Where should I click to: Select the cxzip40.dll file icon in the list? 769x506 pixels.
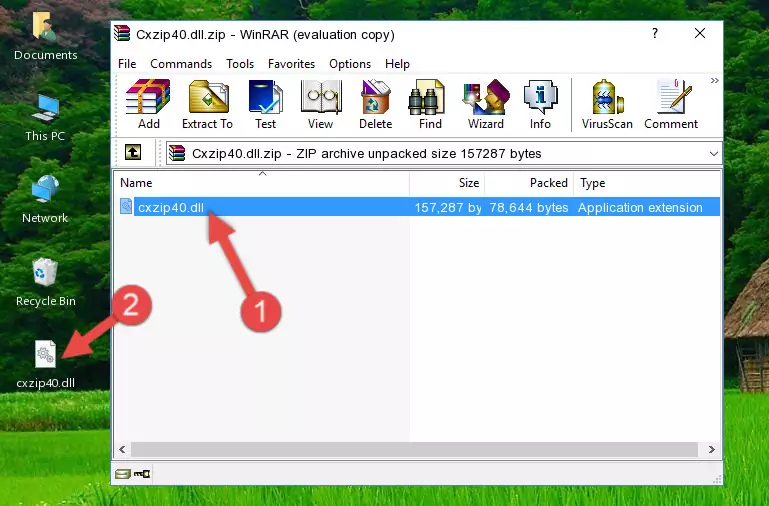pos(126,207)
